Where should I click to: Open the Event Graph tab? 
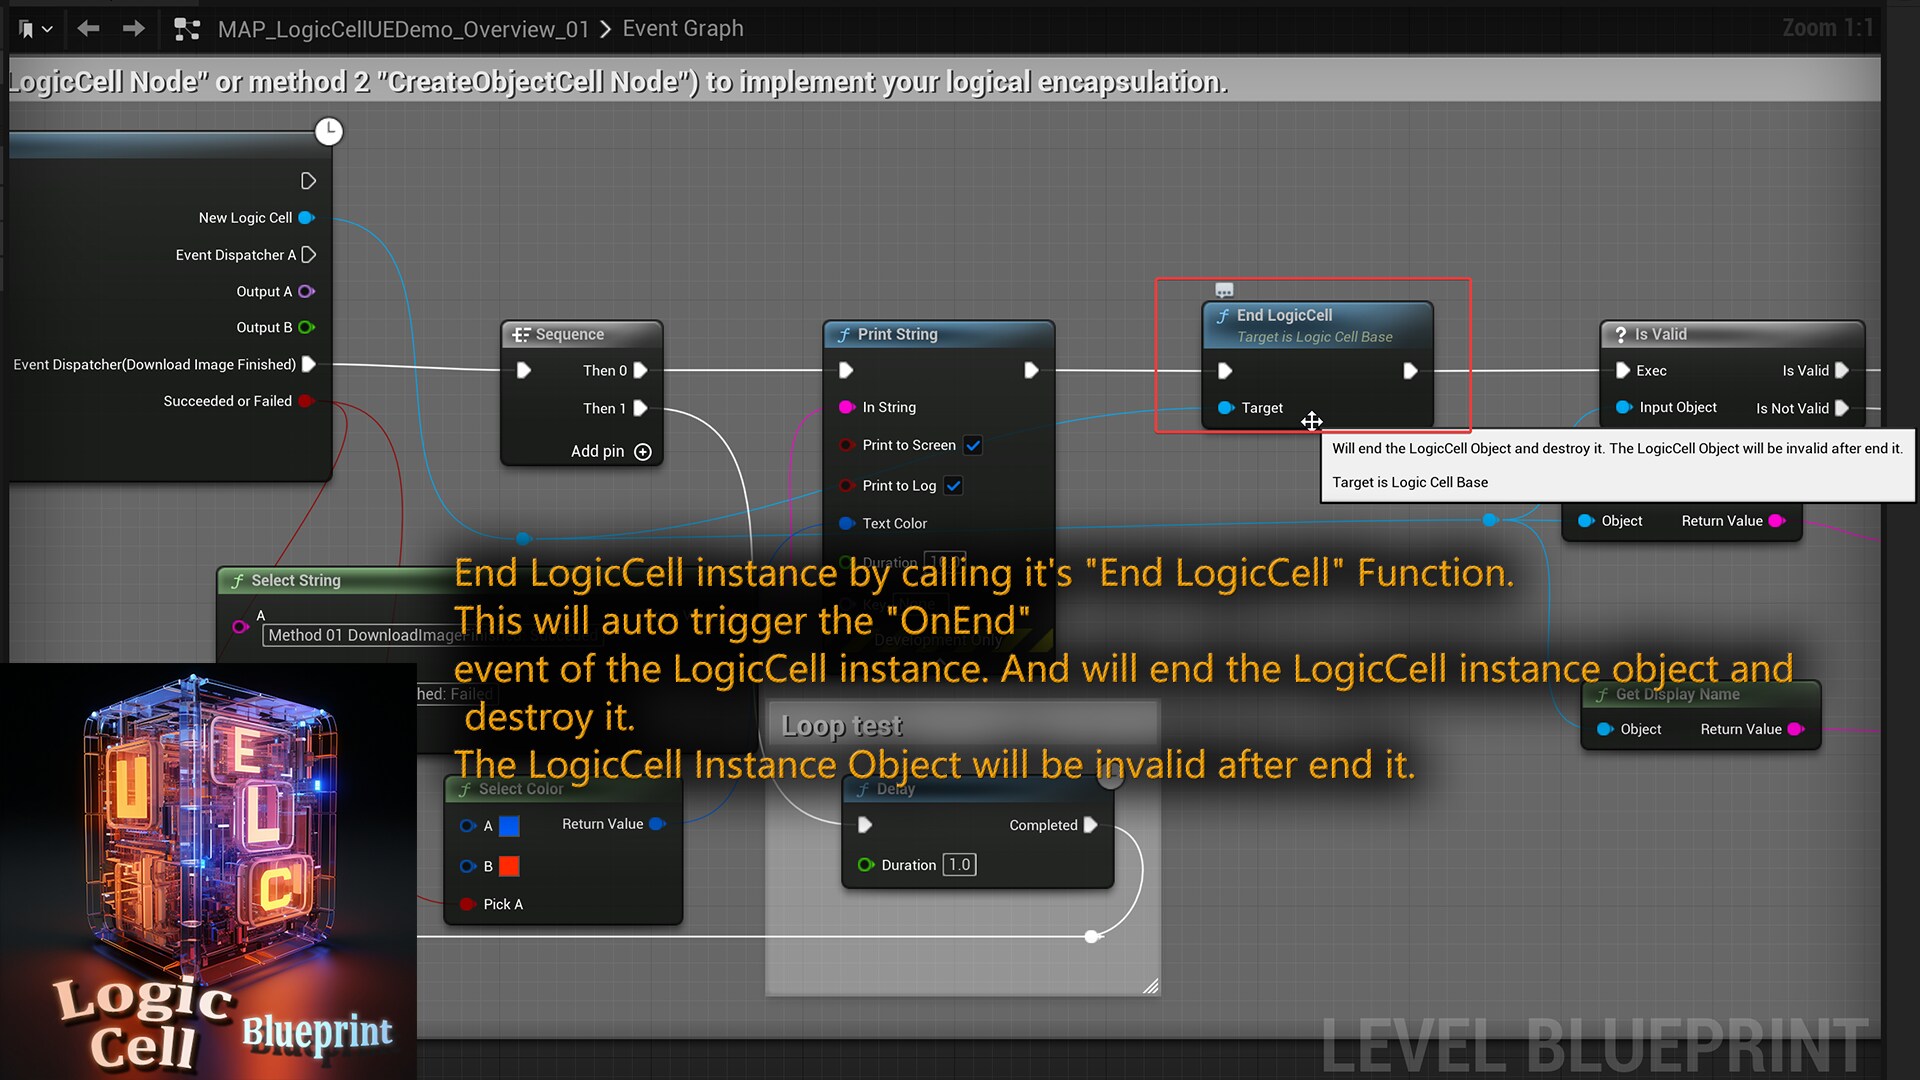pos(683,29)
